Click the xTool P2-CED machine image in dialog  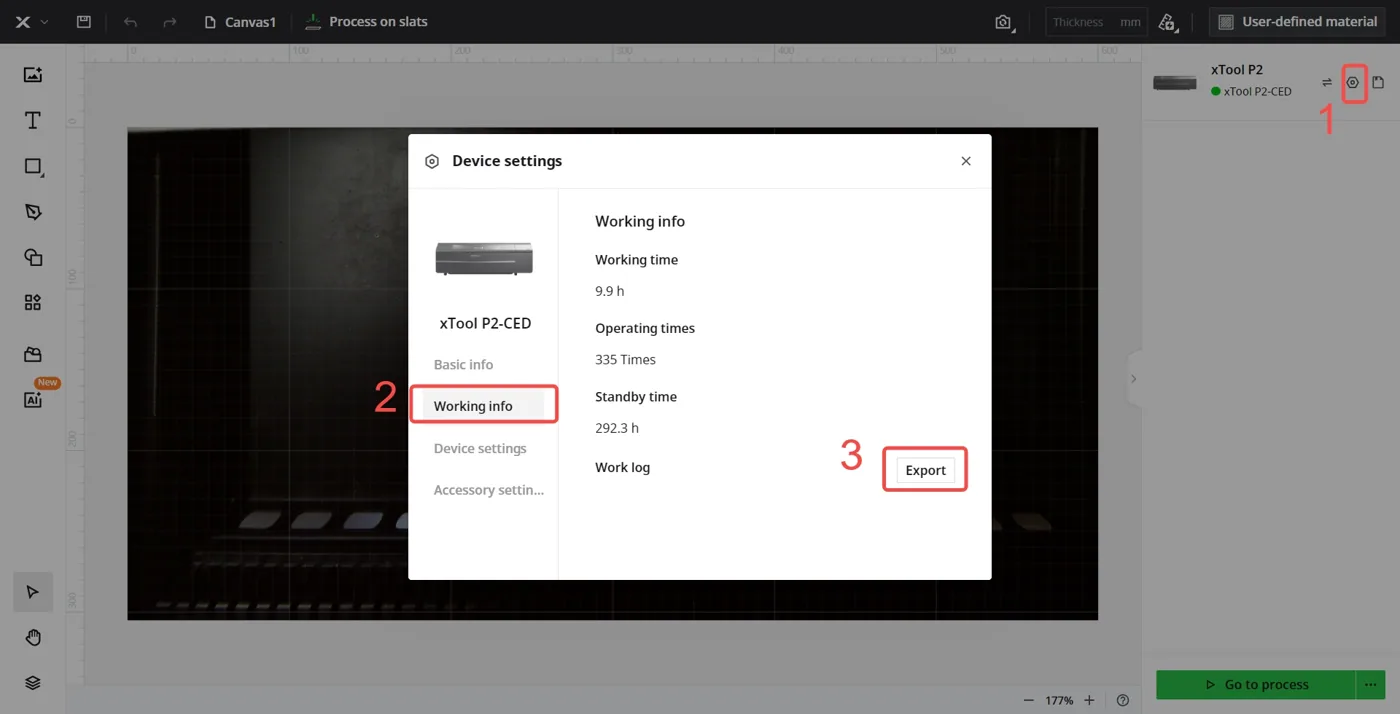[x=484, y=258]
